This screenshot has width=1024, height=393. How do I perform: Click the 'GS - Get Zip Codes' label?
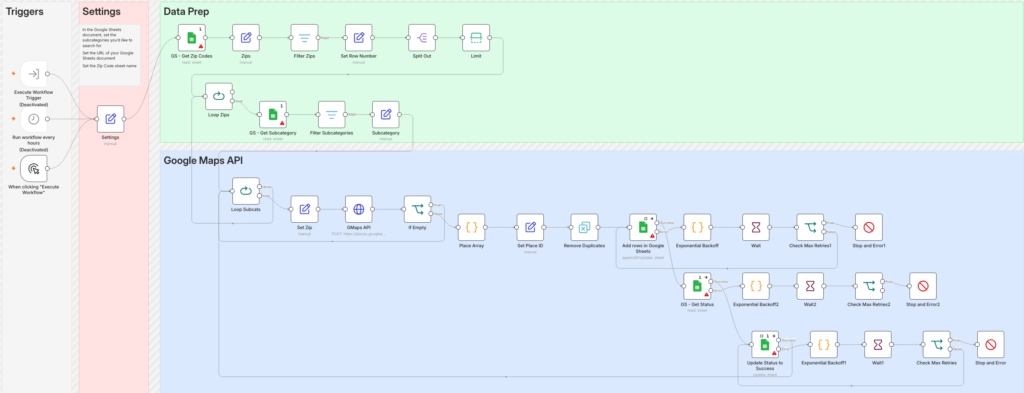pyautogui.click(x=191, y=56)
